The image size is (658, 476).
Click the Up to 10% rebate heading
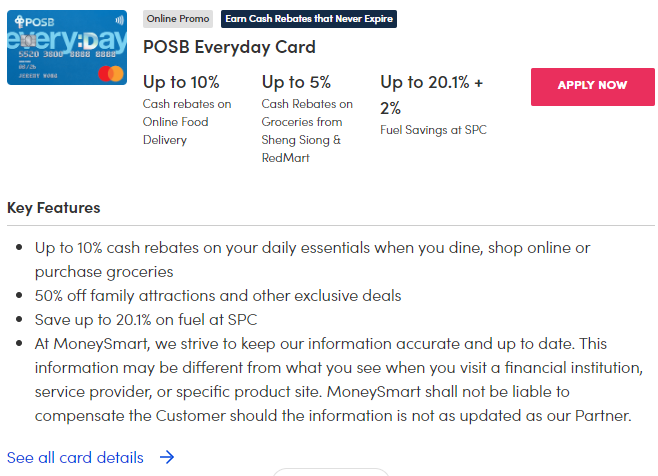click(181, 82)
